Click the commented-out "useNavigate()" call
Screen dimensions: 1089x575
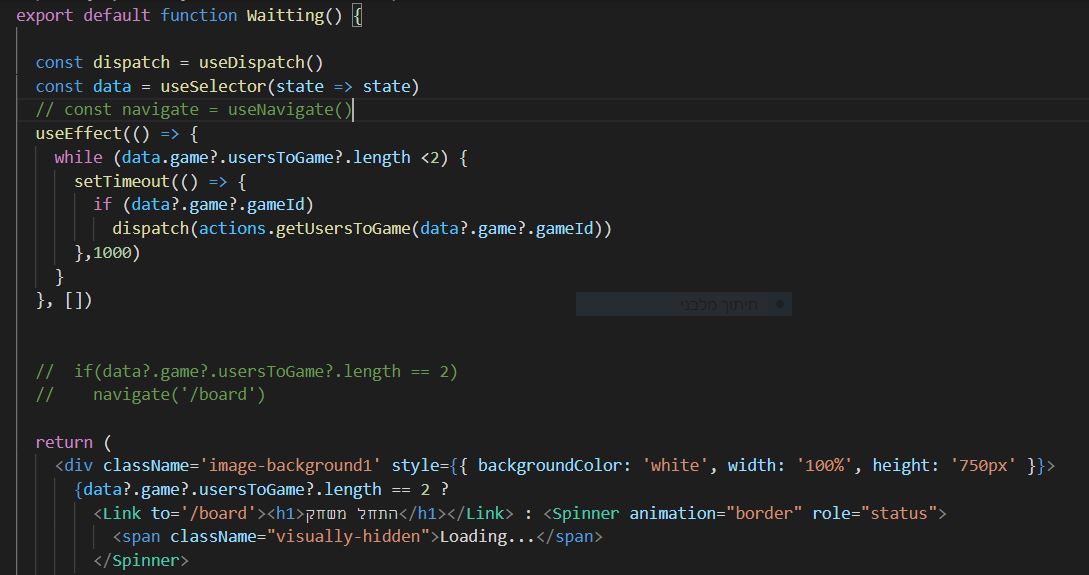[290, 110]
